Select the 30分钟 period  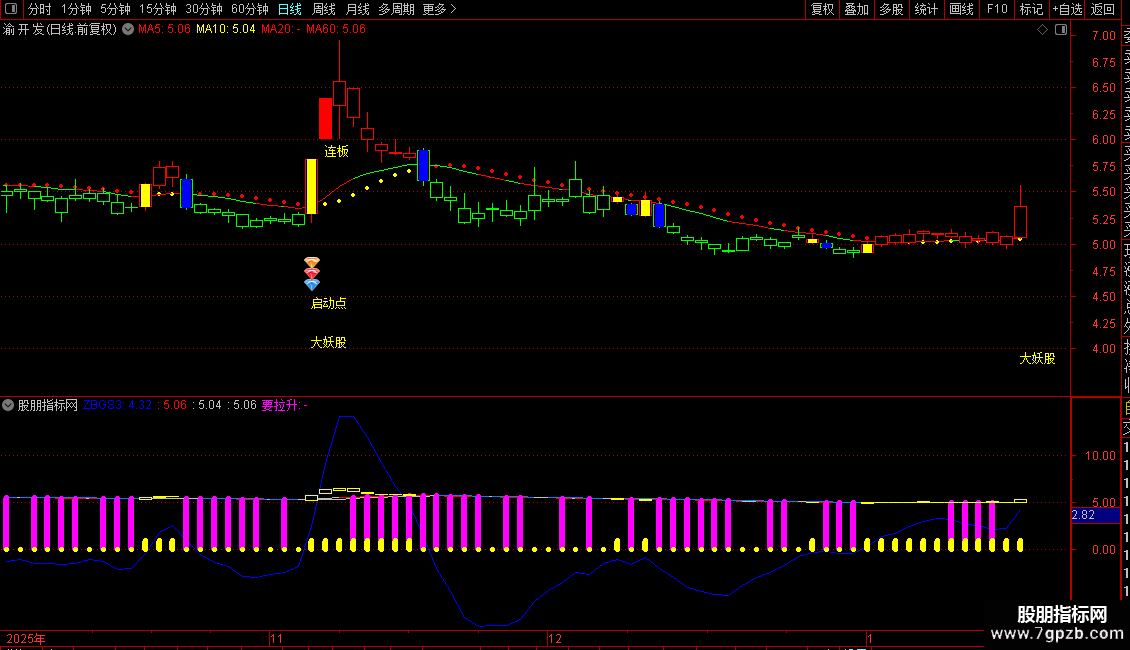204,9
